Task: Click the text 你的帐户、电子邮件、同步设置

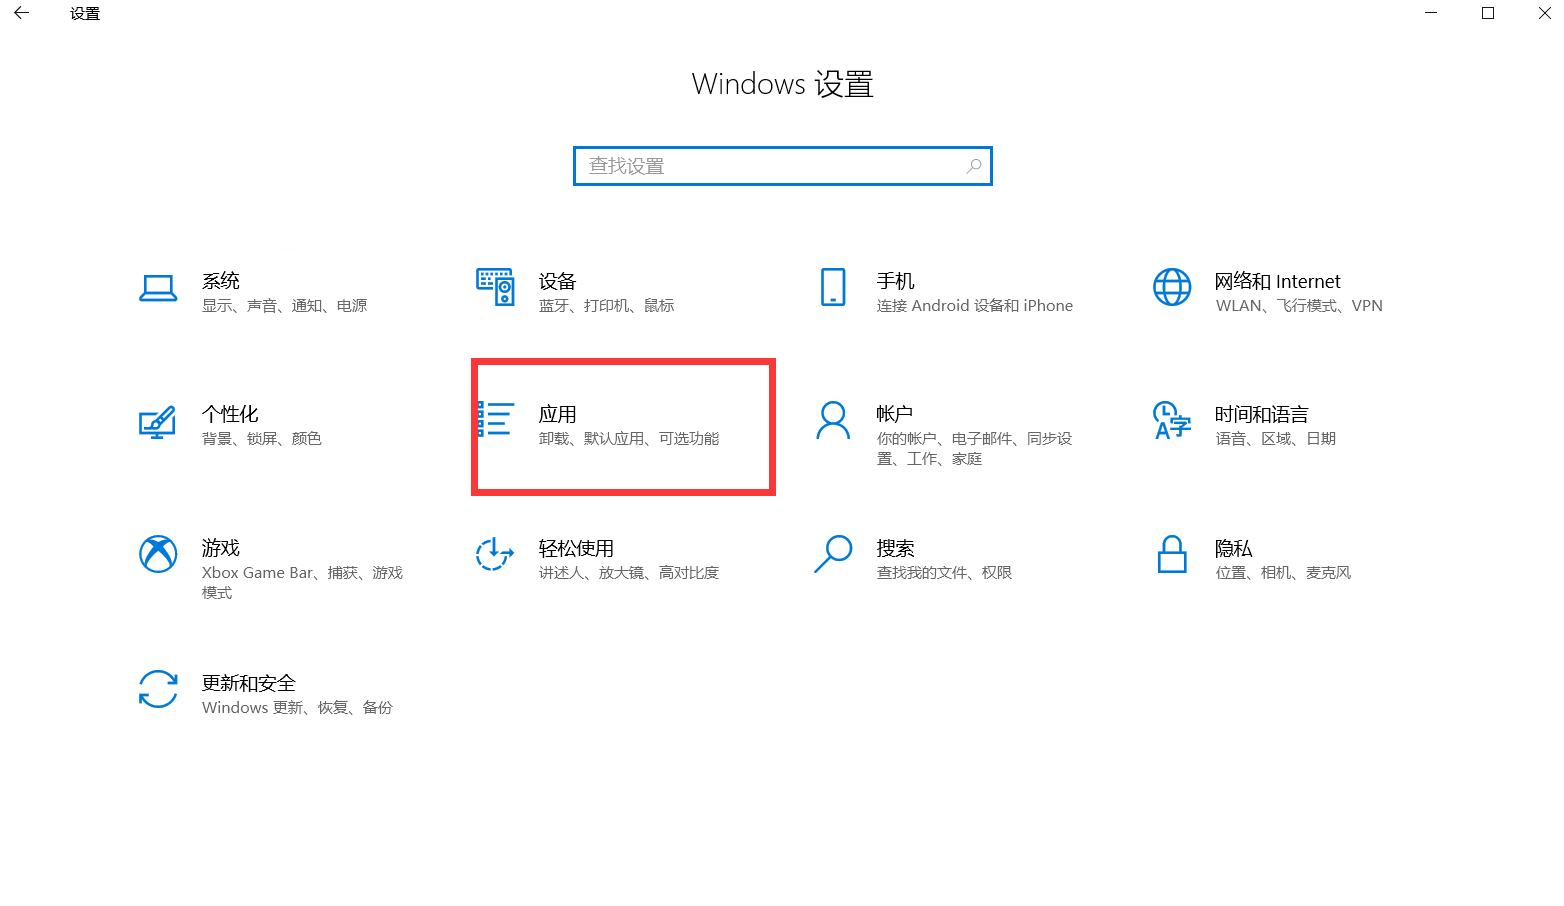Action: (975, 449)
